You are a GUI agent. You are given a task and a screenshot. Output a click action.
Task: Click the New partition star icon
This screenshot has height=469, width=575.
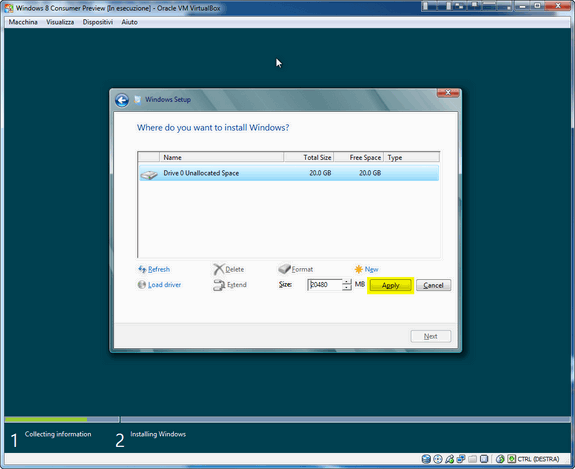(359, 269)
